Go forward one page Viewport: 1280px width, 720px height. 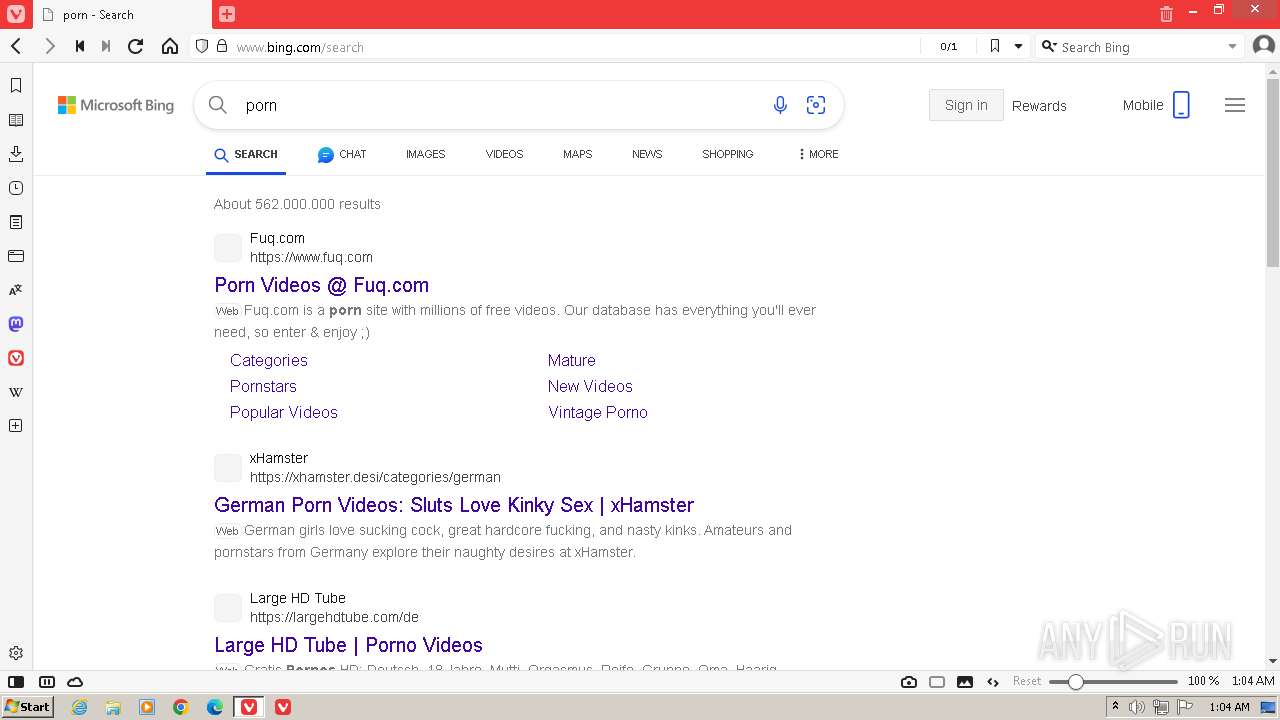click(49, 46)
